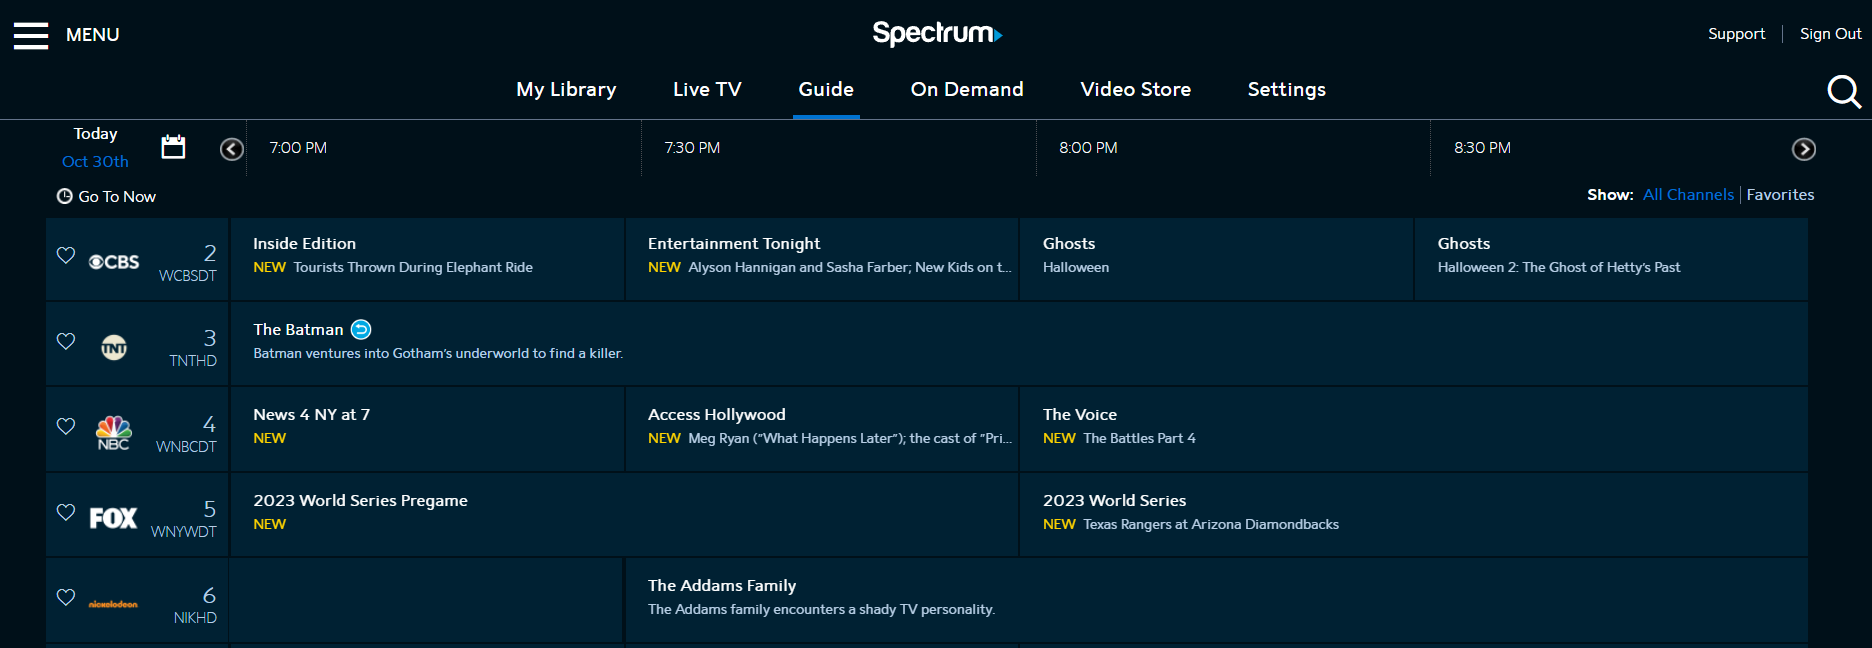
Task: Select the 8:00 PM time slot header
Action: coord(1087,147)
